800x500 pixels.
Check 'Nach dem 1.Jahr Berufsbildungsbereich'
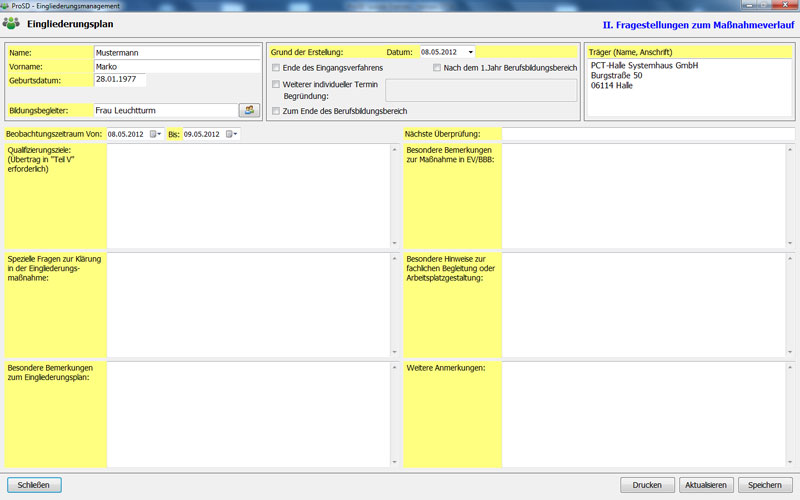tap(437, 68)
